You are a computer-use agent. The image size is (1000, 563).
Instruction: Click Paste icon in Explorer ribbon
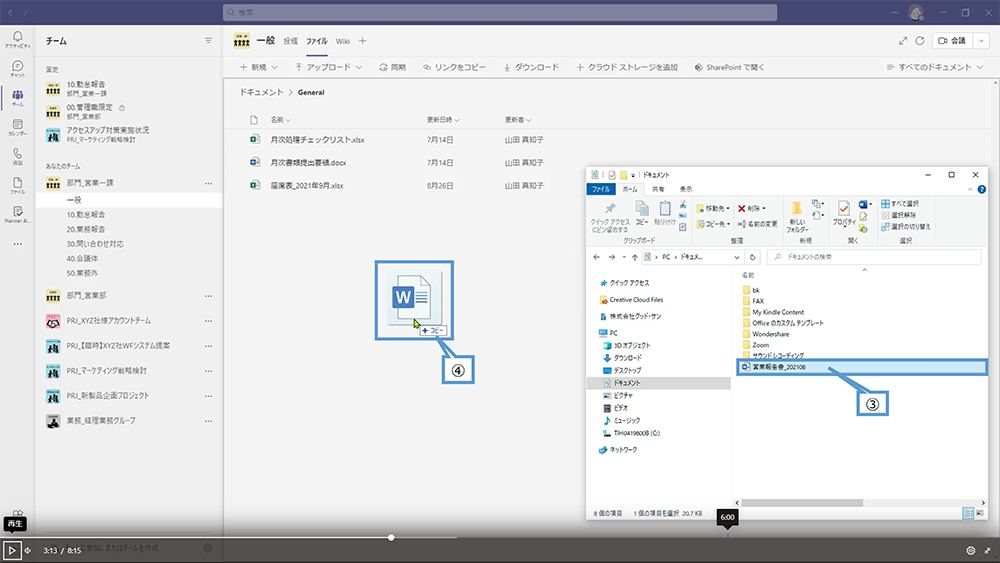pos(665,213)
